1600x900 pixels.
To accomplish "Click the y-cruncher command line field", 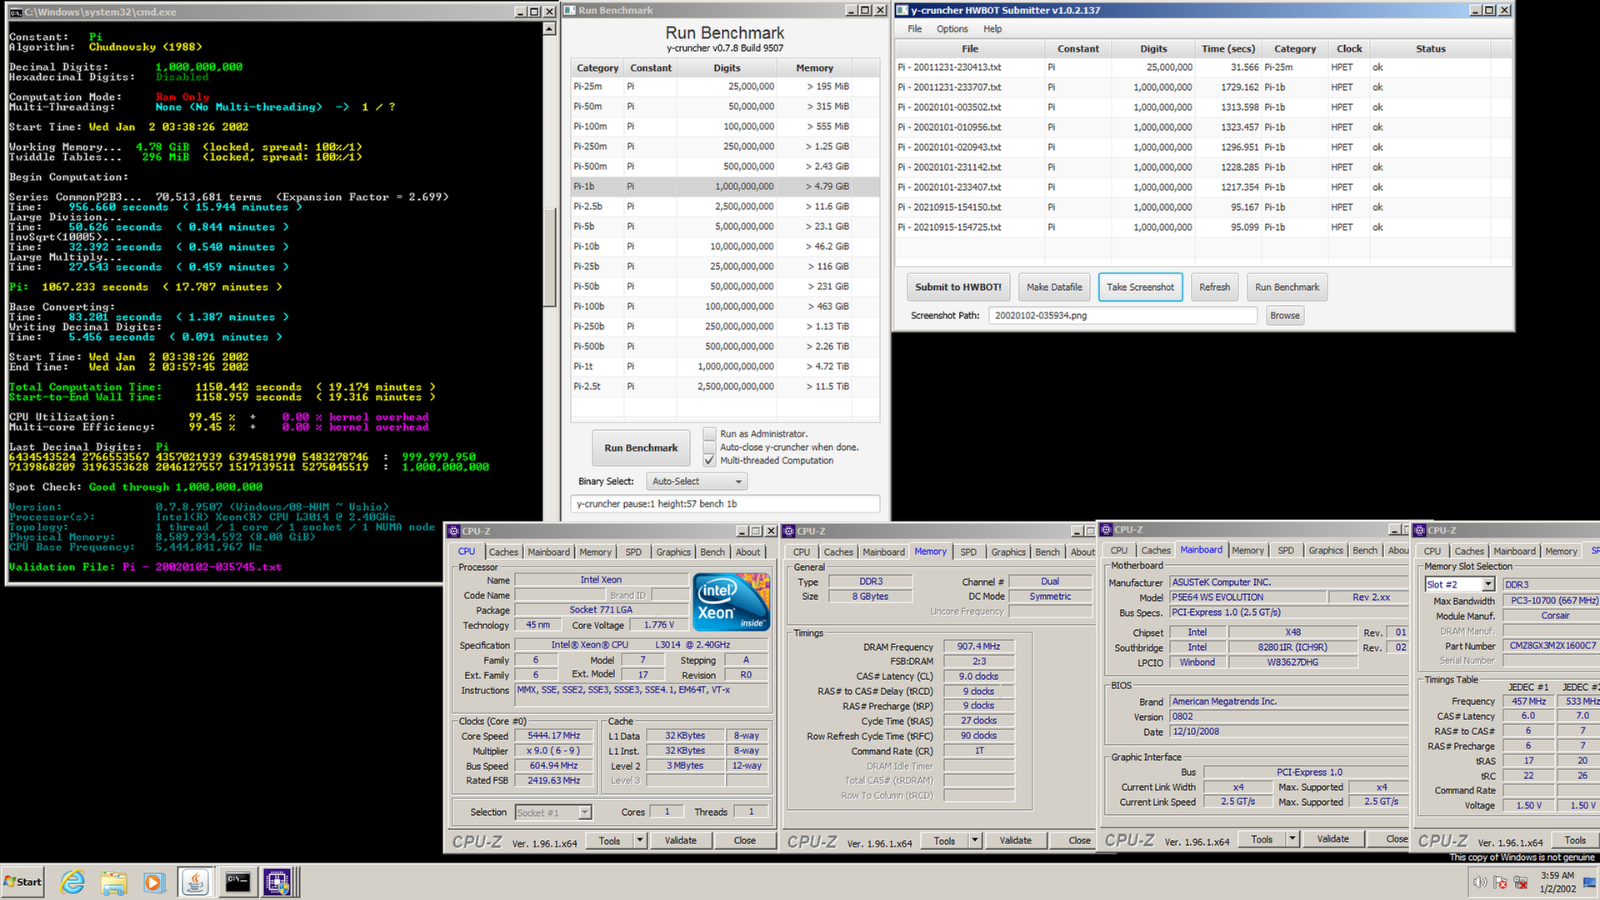I will (x=725, y=504).
